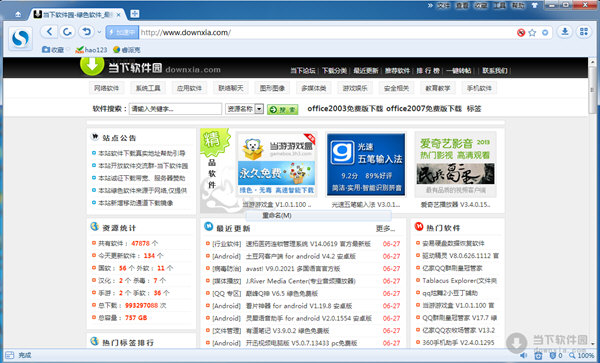The height and width of the screenshot is (363, 600).
Task: Expand hidden menus with double chevron
Action: pyautogui.click(x=430, y=5)
